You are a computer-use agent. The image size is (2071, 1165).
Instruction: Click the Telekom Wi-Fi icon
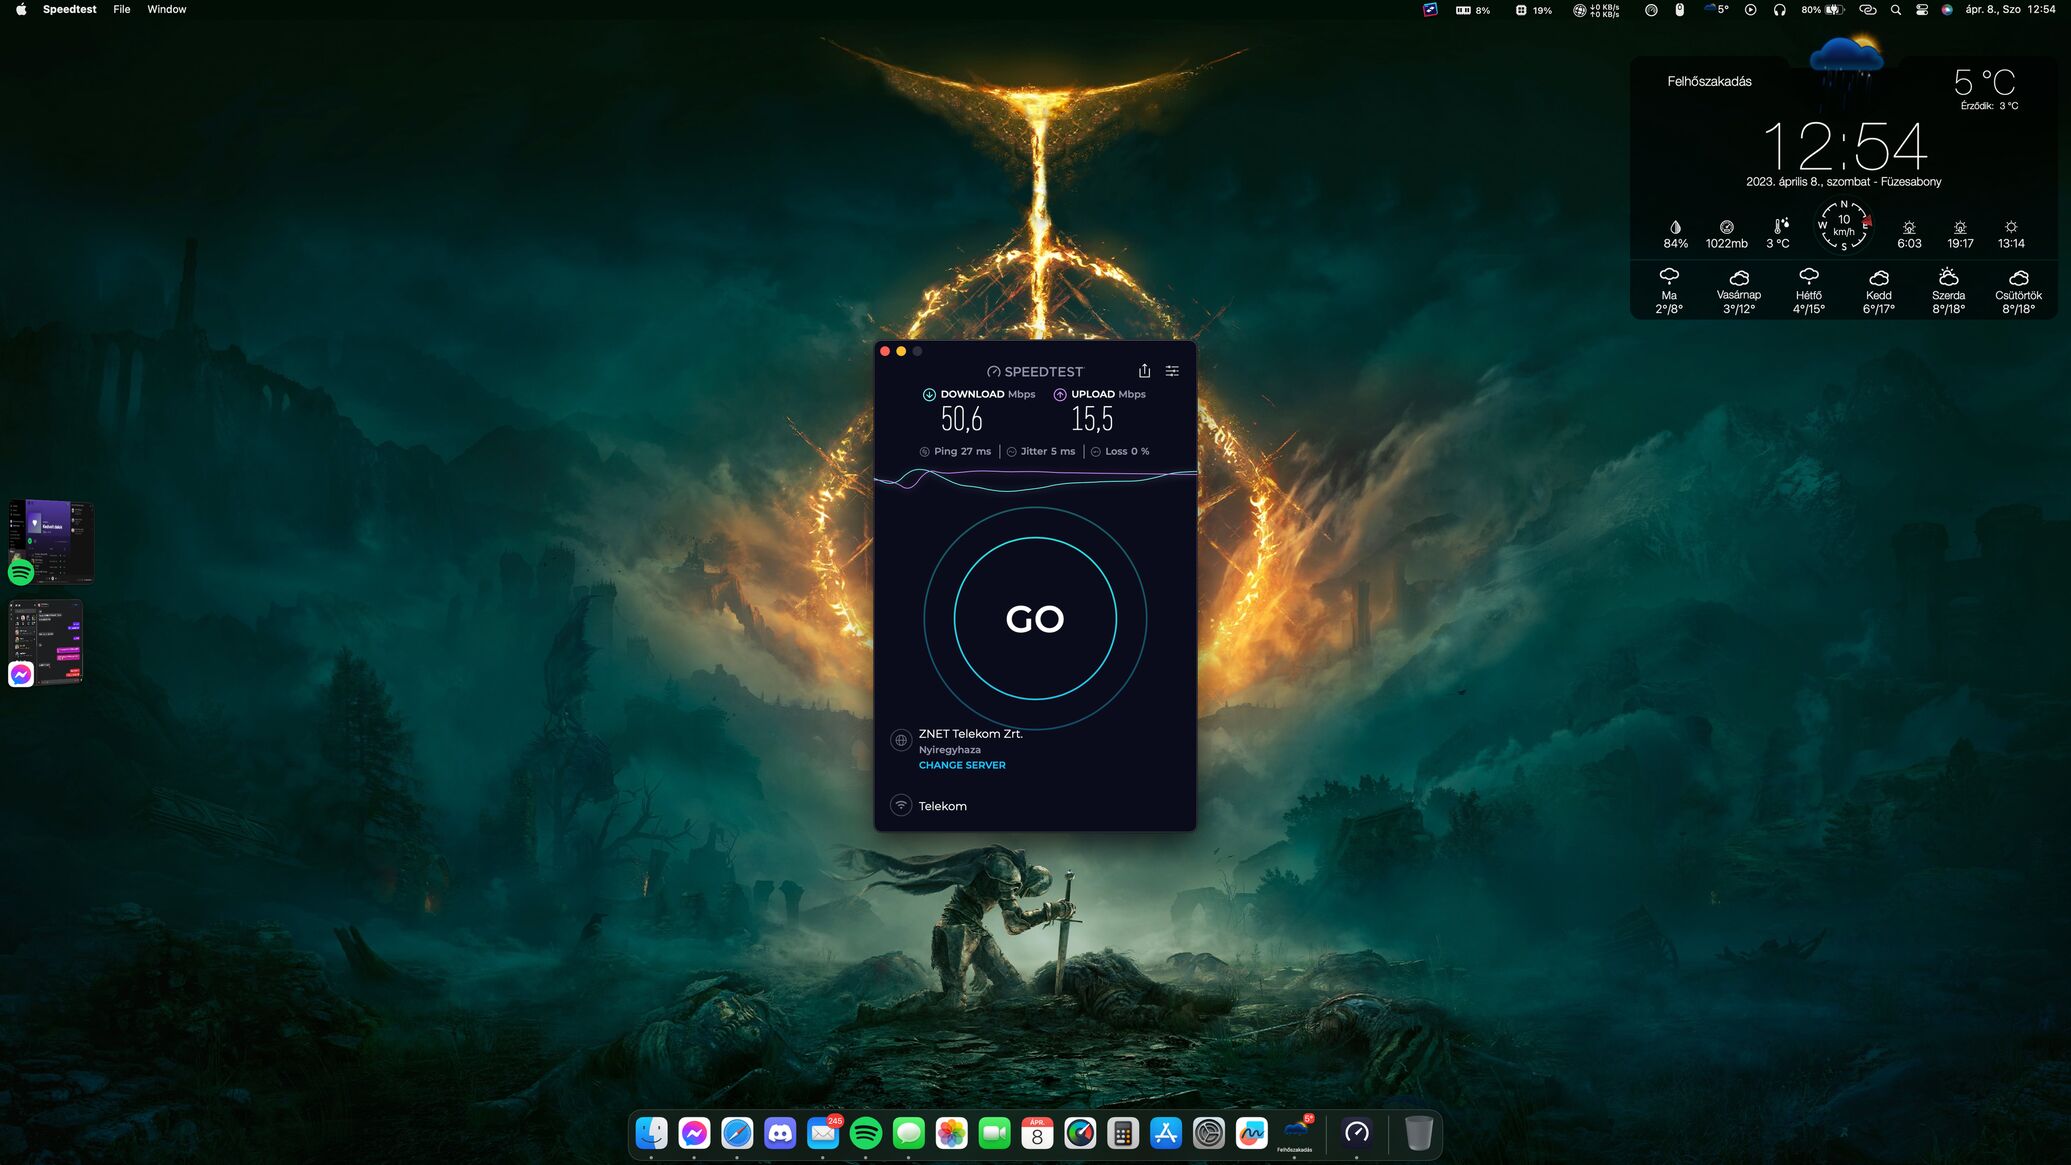click(901, 805)
